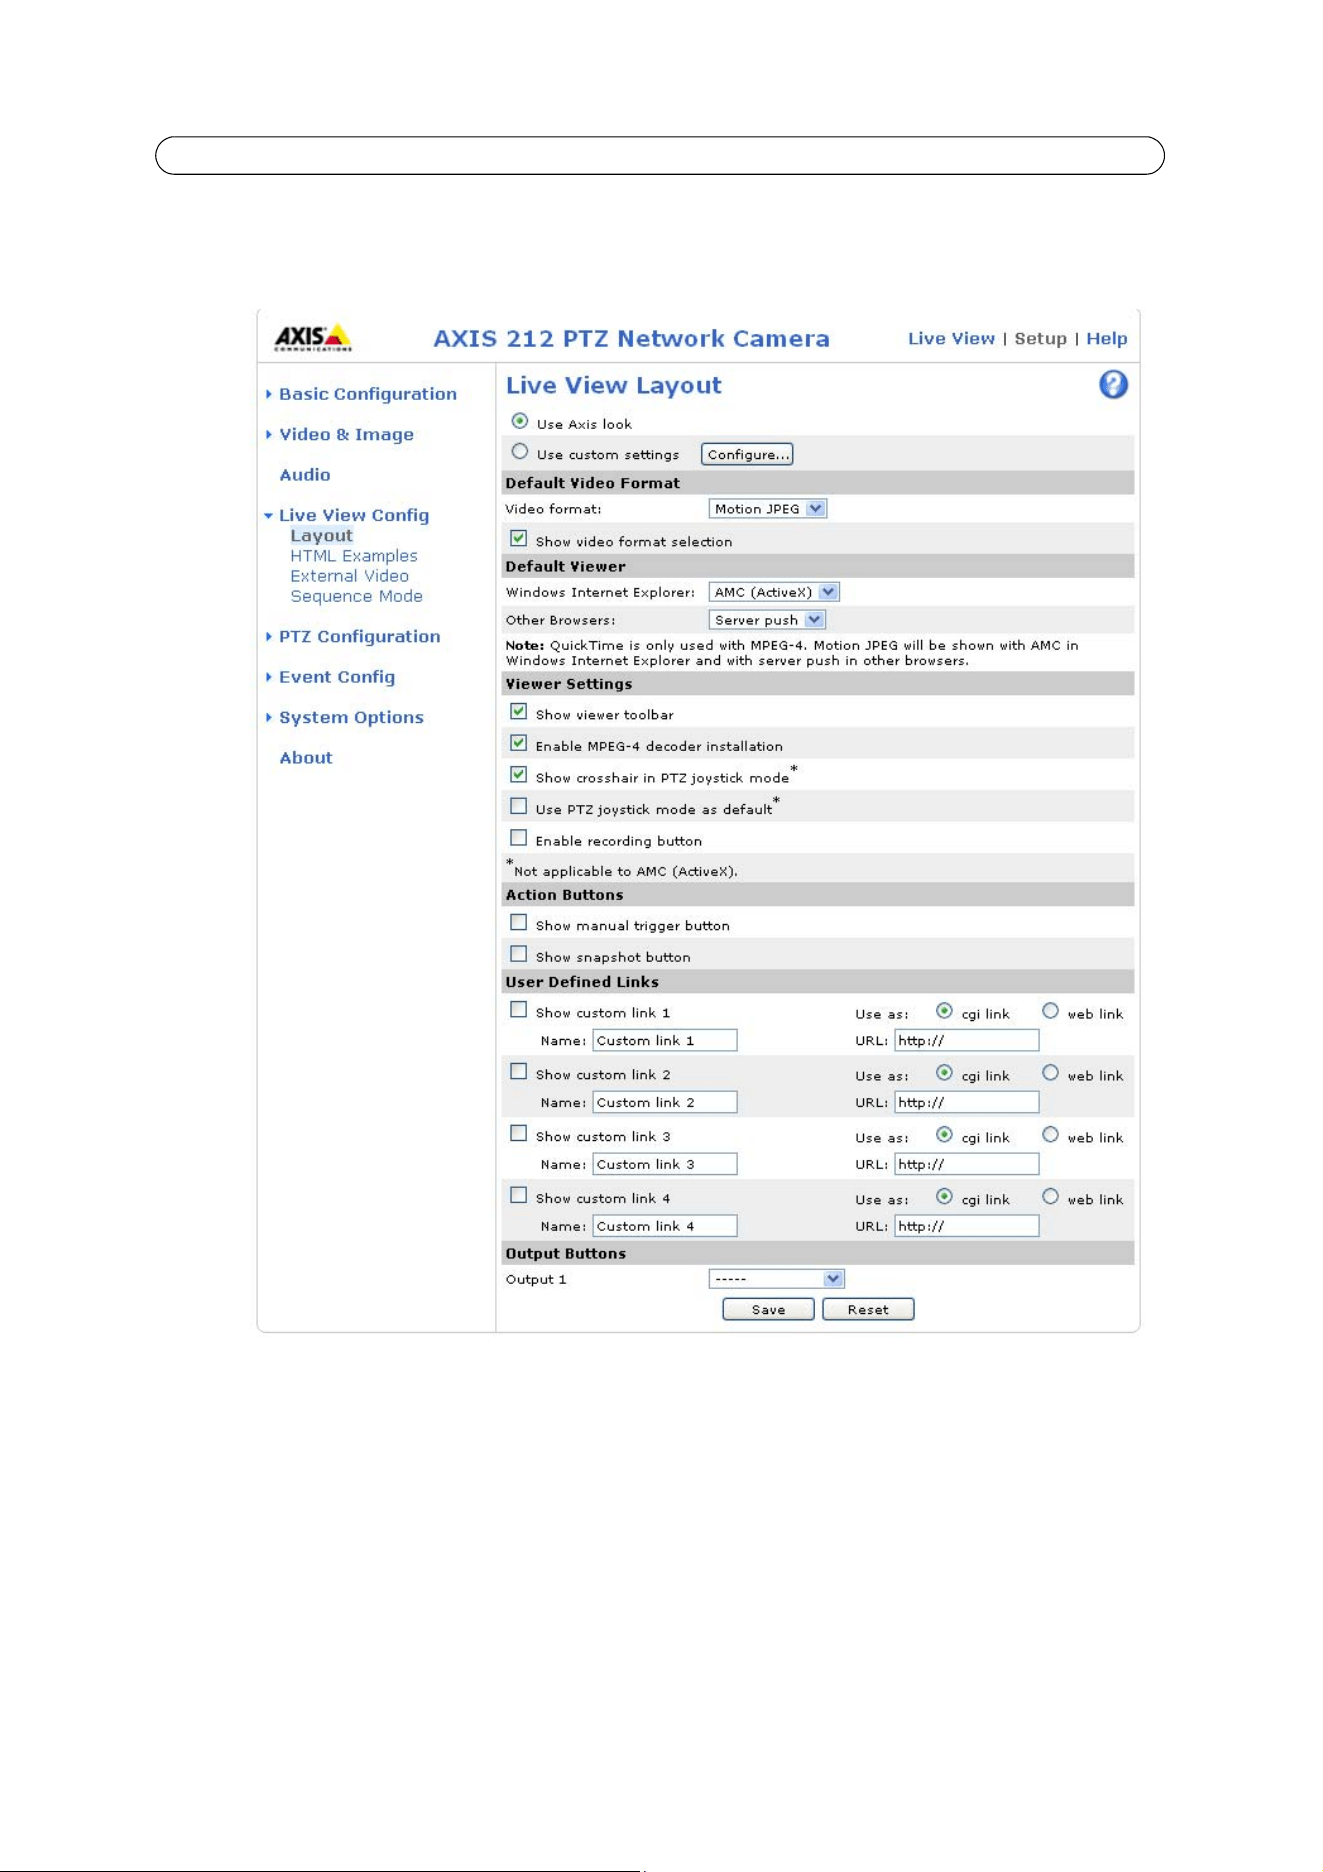Open External Video submenu item
The image size is (1323, 1872).
[349, 576]
